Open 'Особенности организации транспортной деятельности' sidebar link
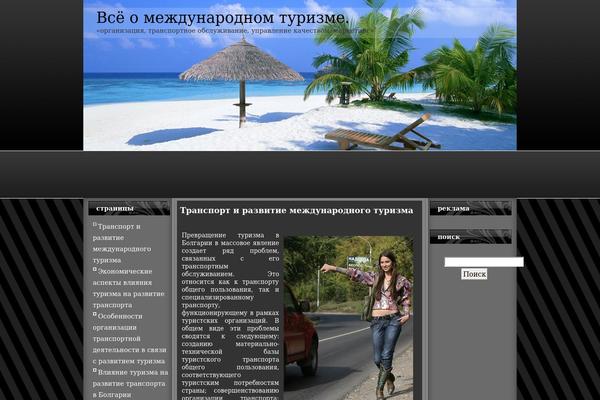 pyautogui.click(x=129, y=338)
